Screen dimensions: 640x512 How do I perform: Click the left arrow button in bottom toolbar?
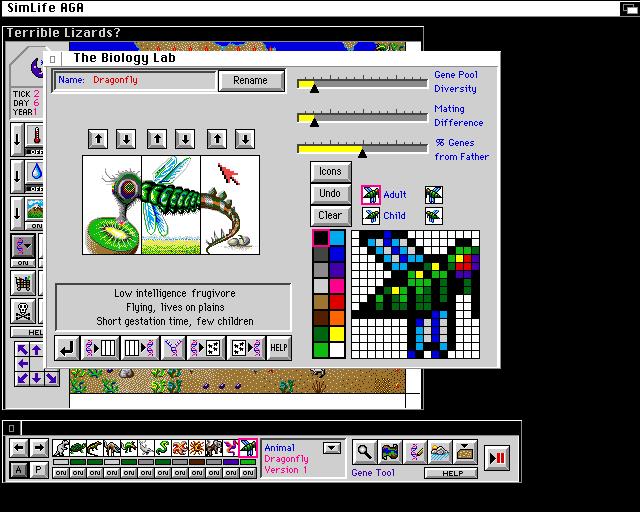click(x=18, y=448)
